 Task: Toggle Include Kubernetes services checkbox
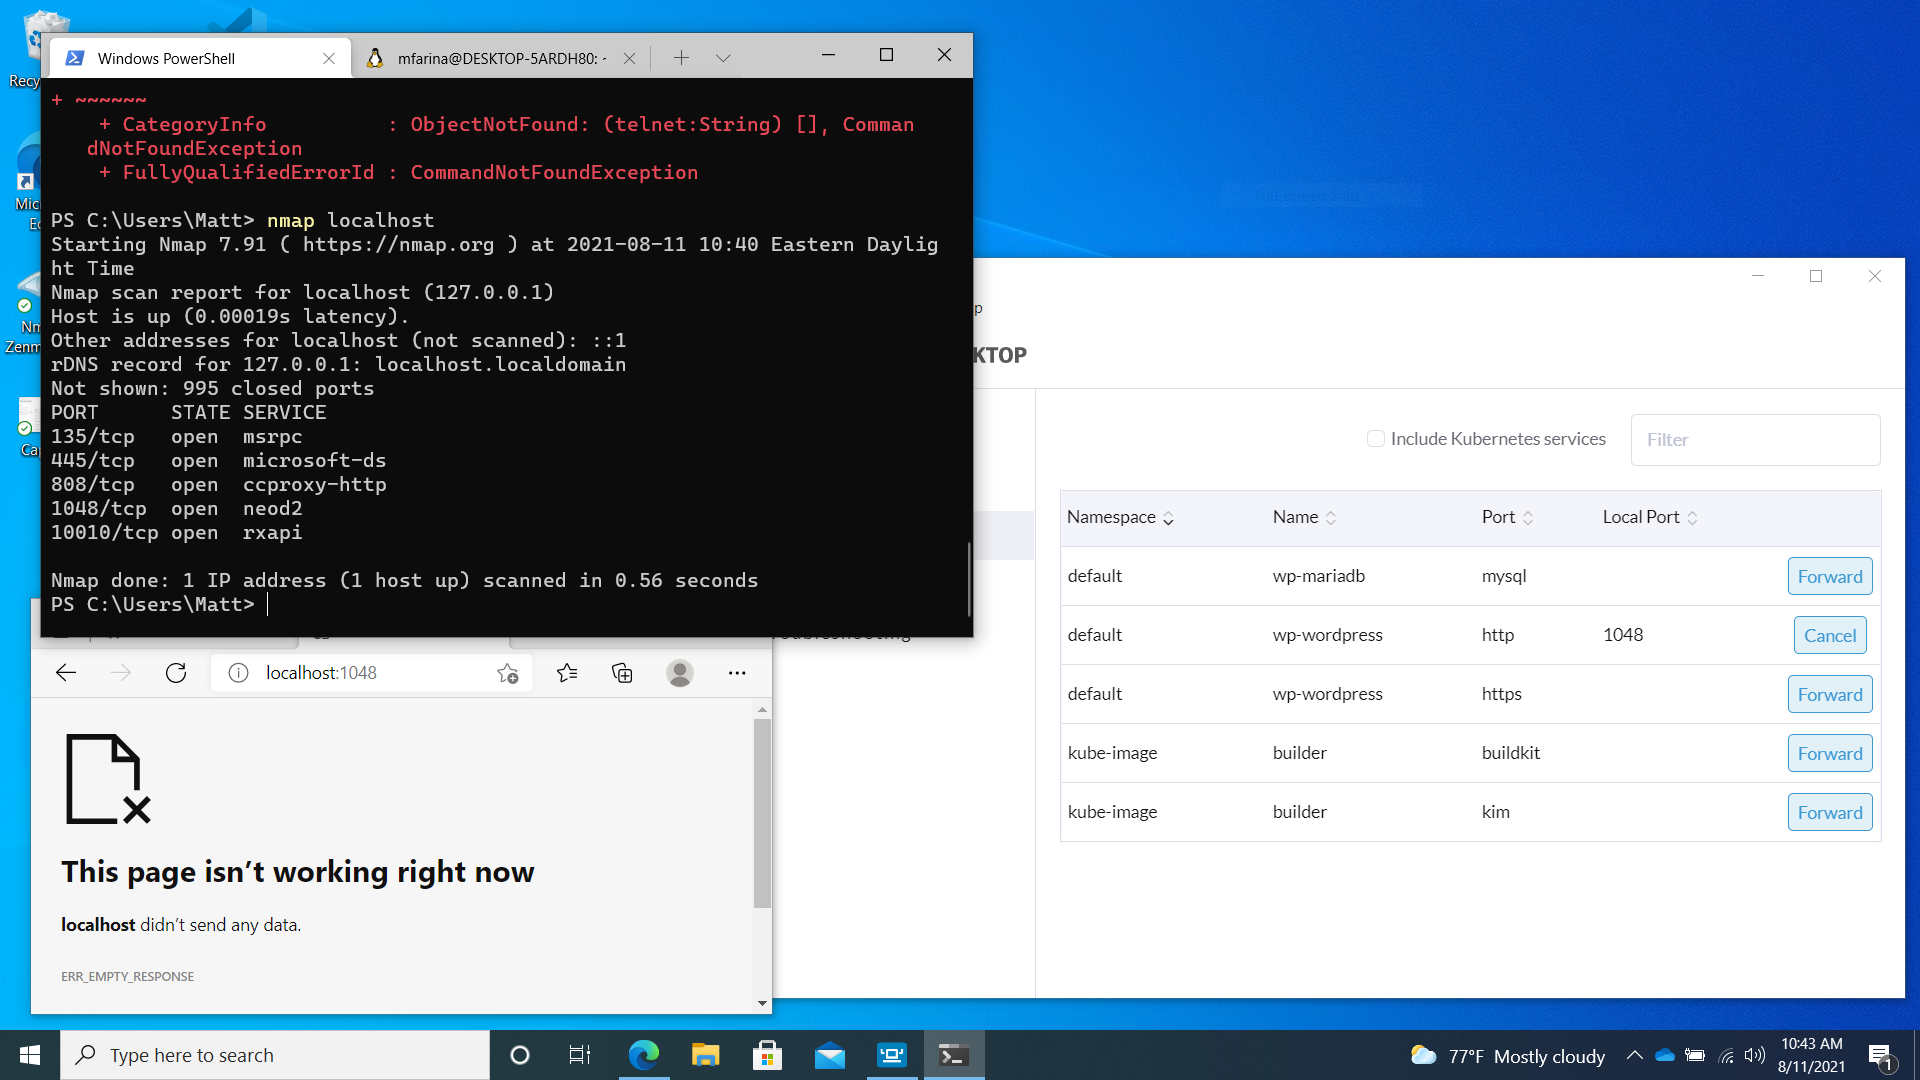pos(1376,439)
